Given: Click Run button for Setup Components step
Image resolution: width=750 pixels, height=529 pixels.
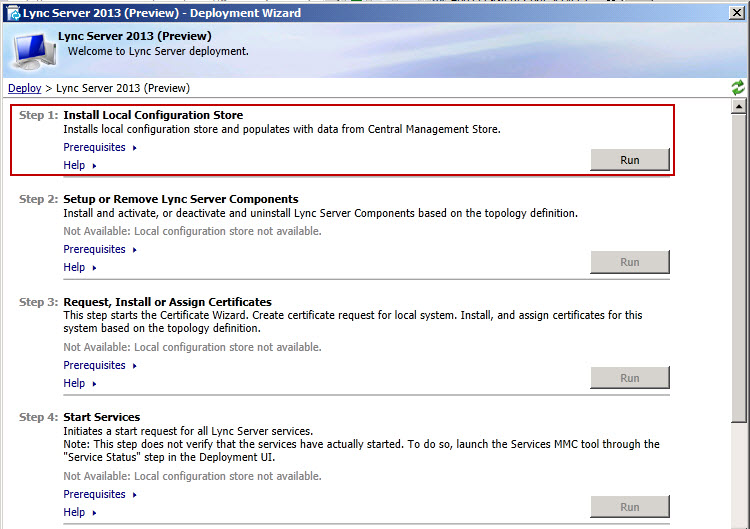Looking at the screenshot, I should 629,262.
